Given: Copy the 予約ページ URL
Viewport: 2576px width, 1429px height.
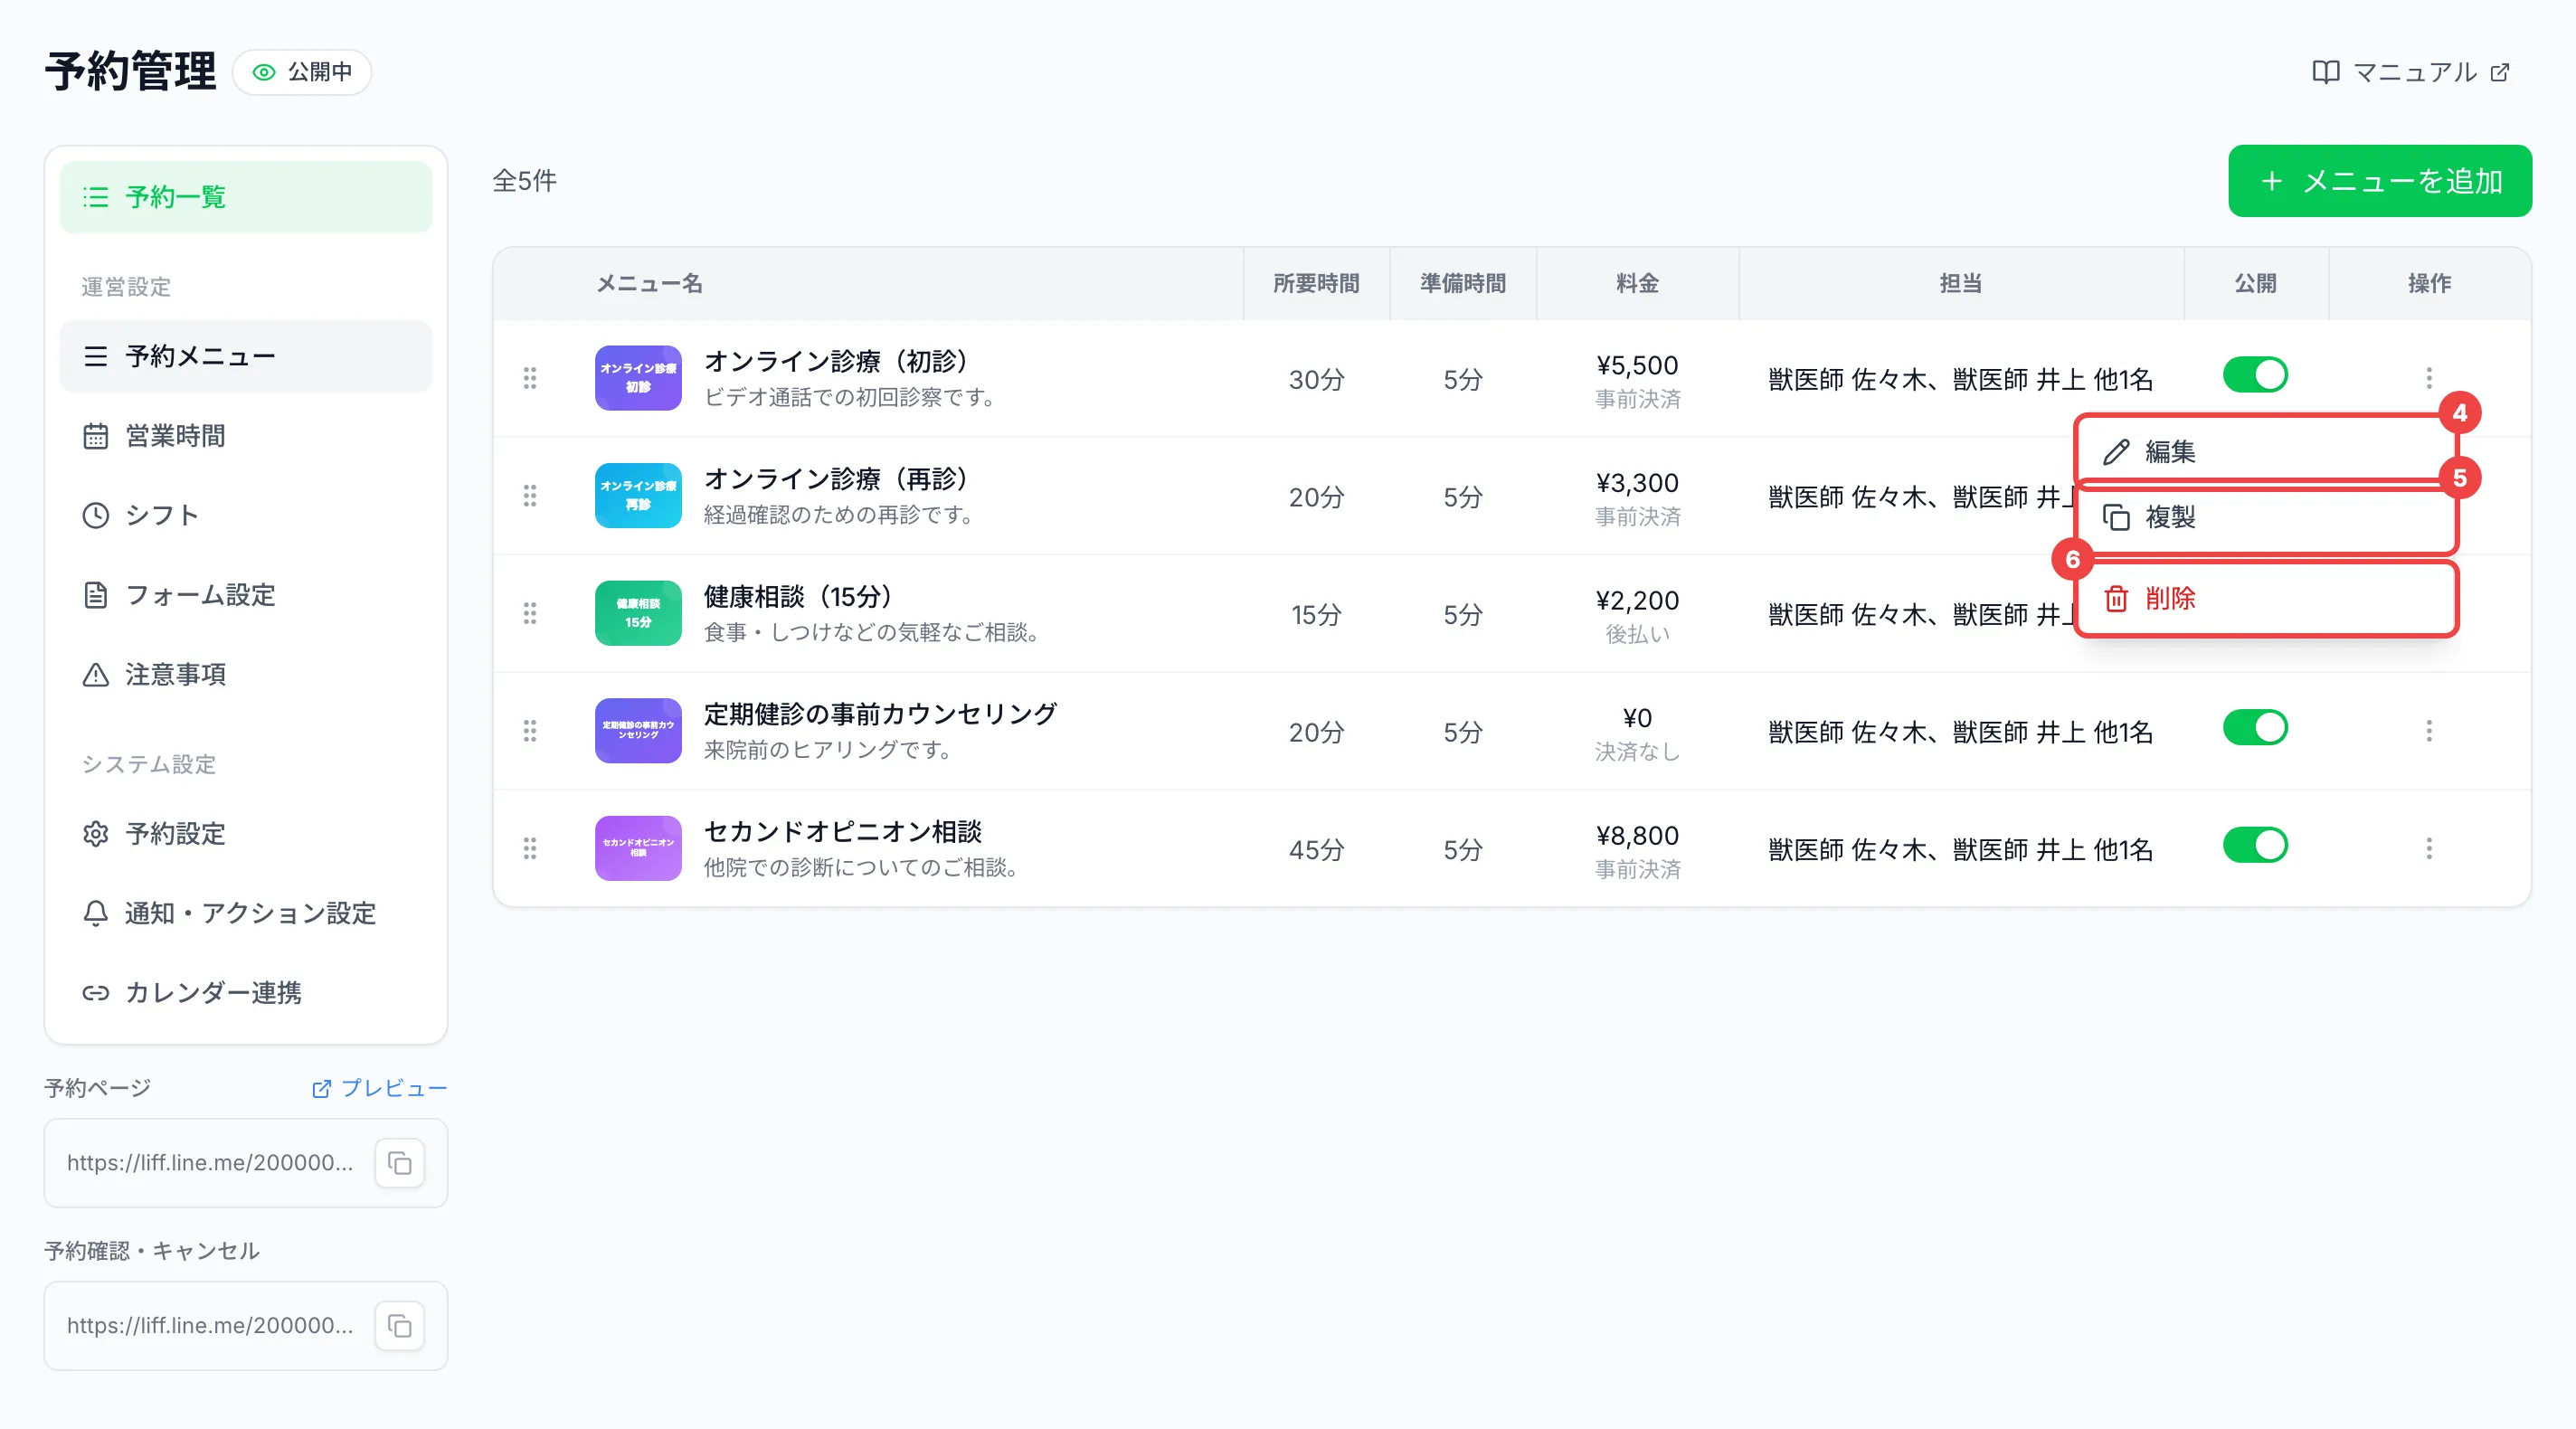Looking at the screenshot, I should [400, 1163].
